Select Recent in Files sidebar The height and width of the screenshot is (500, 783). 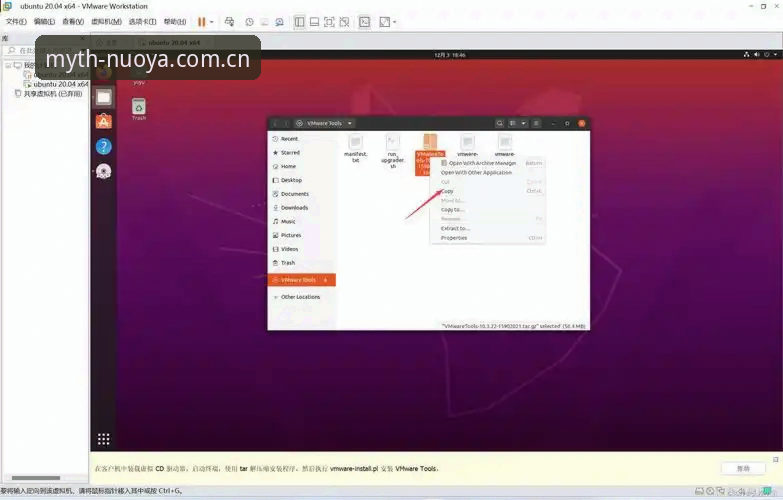[x=302, y=139]
